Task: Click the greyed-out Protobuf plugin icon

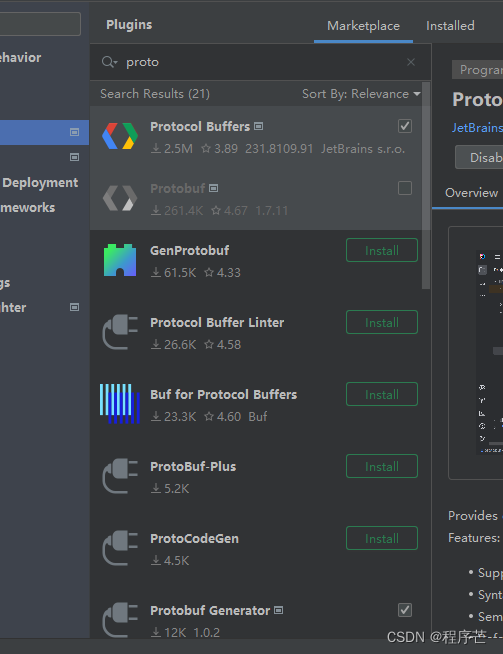Action: [120, 198]
